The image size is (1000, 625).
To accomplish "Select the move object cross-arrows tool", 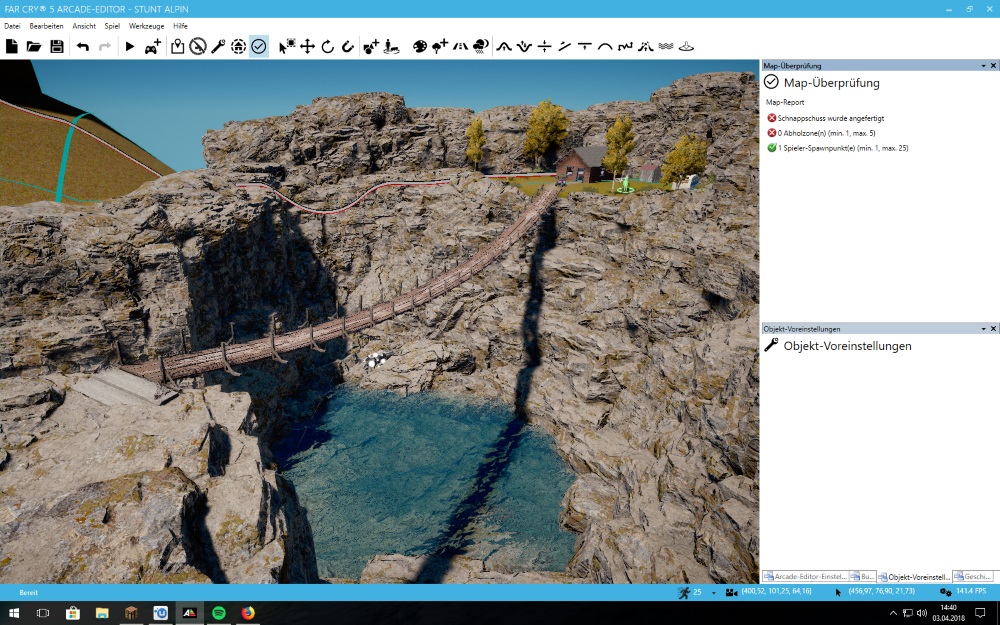I will coord(307,46).
